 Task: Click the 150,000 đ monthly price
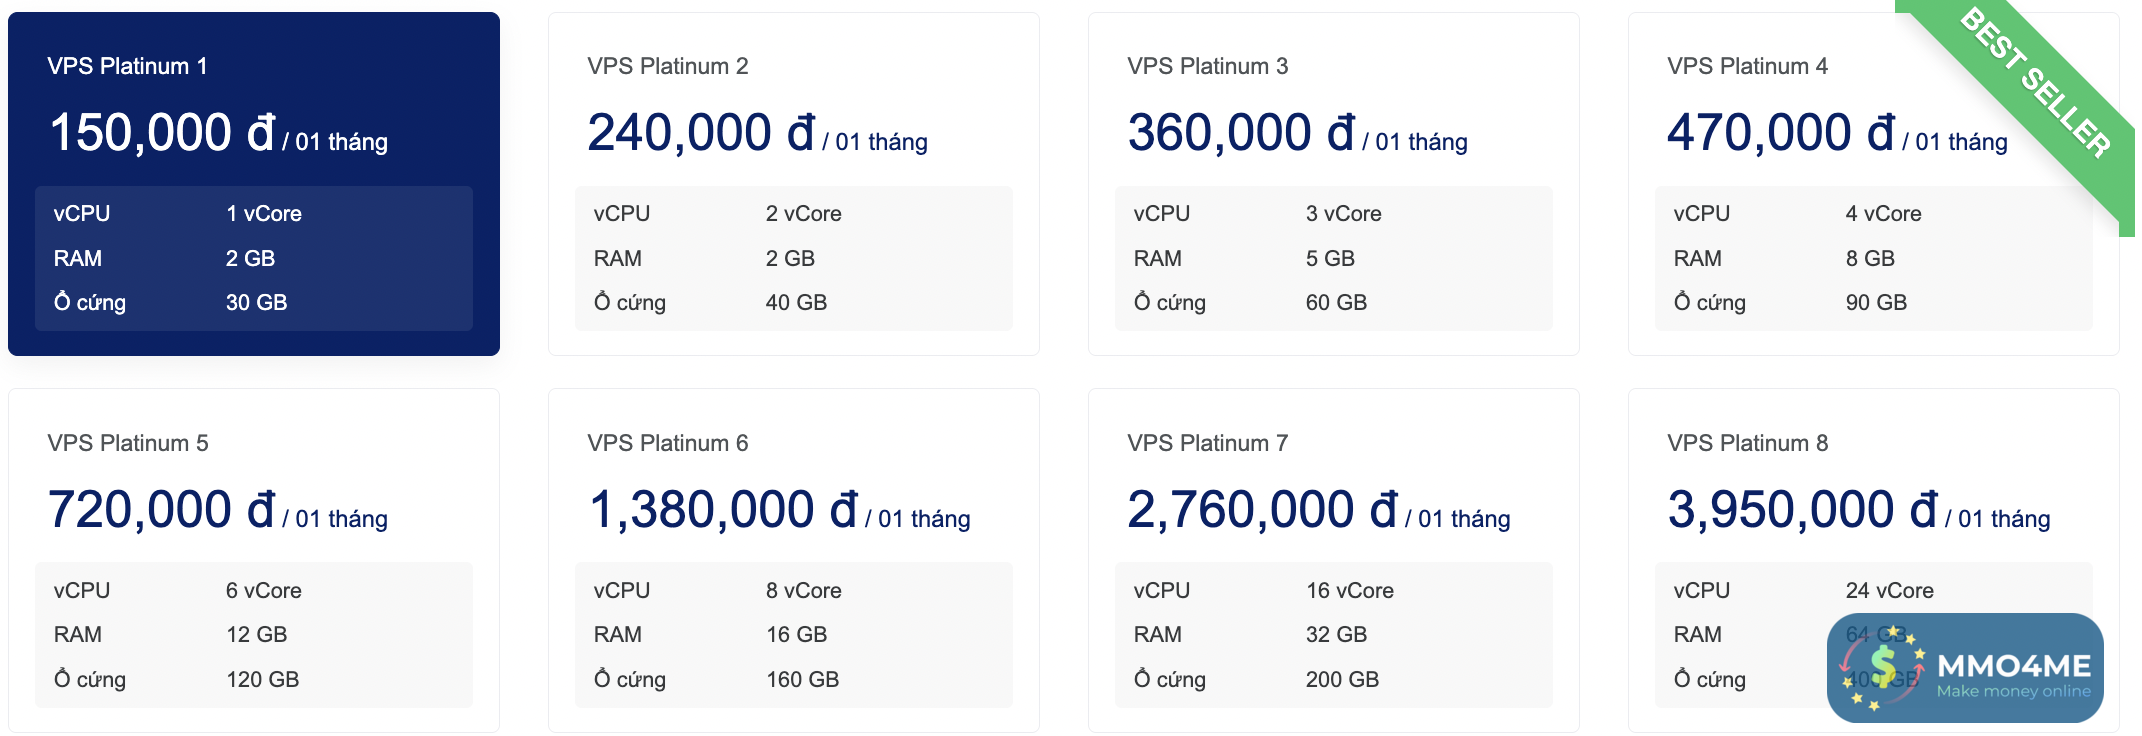click(162, 133)
